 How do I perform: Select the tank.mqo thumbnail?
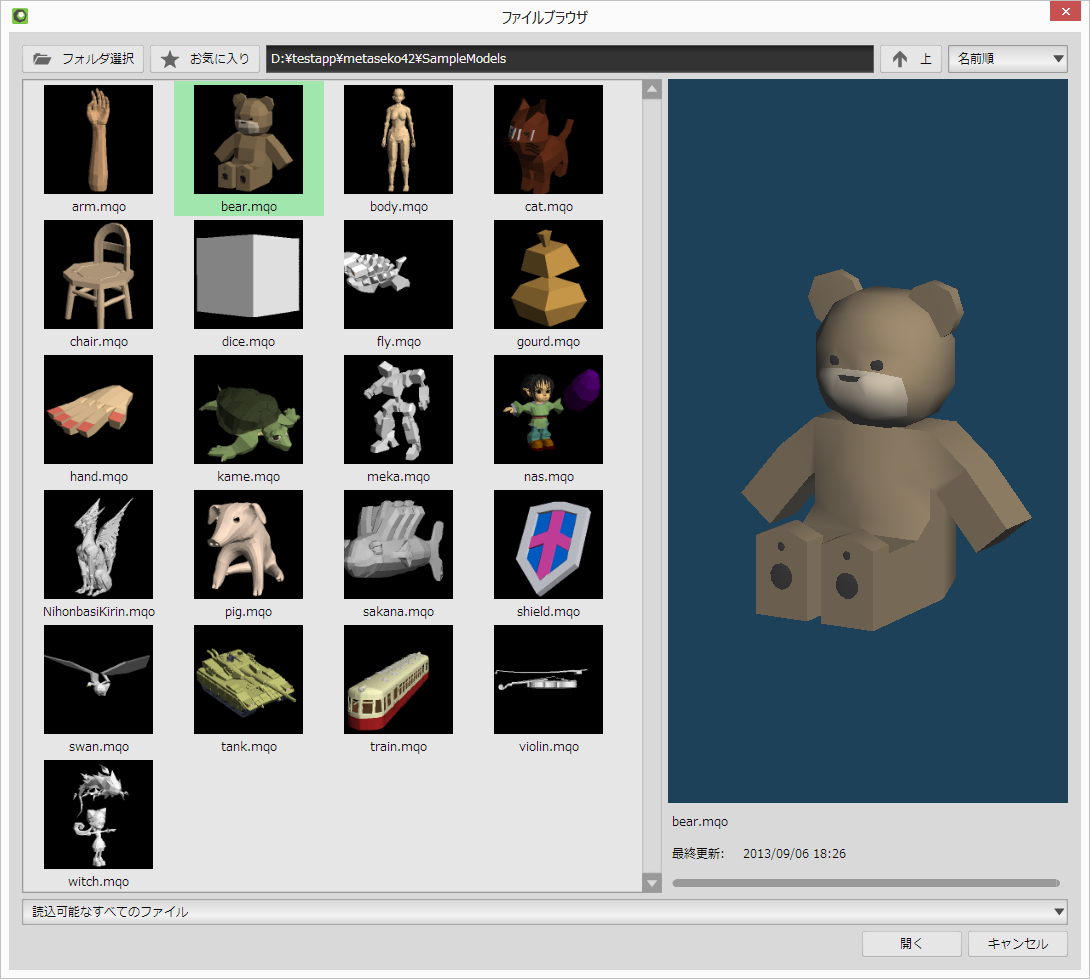(249, 679)
